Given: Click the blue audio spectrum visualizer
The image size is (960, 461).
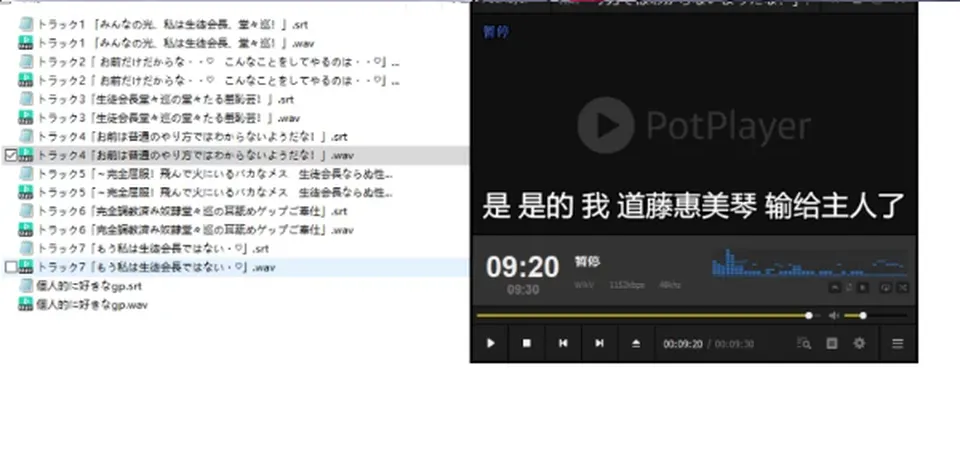Looking at the screenshot, I should coord(809,263).
